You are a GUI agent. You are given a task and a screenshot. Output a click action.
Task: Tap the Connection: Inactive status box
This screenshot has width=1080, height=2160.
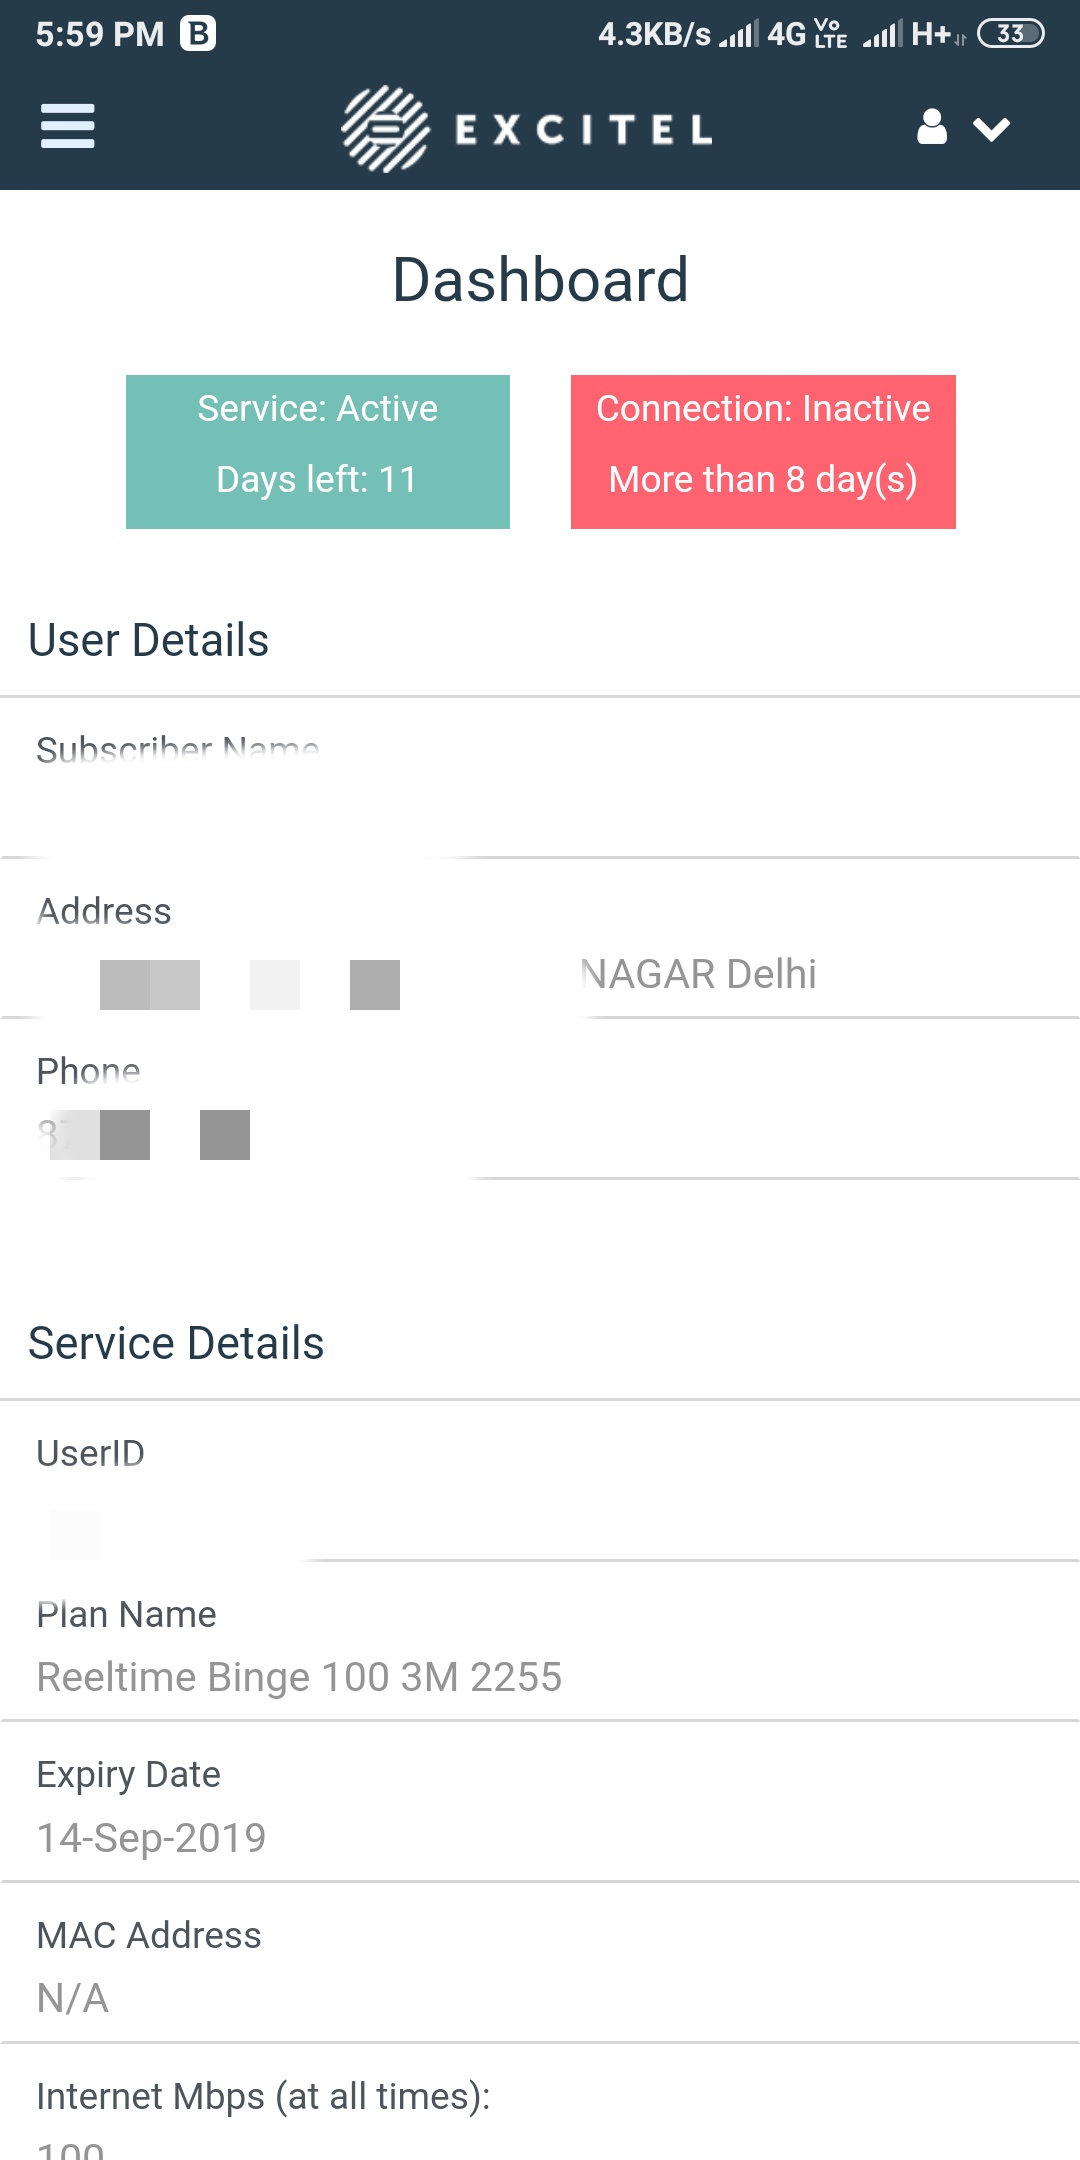pos(763,451)
